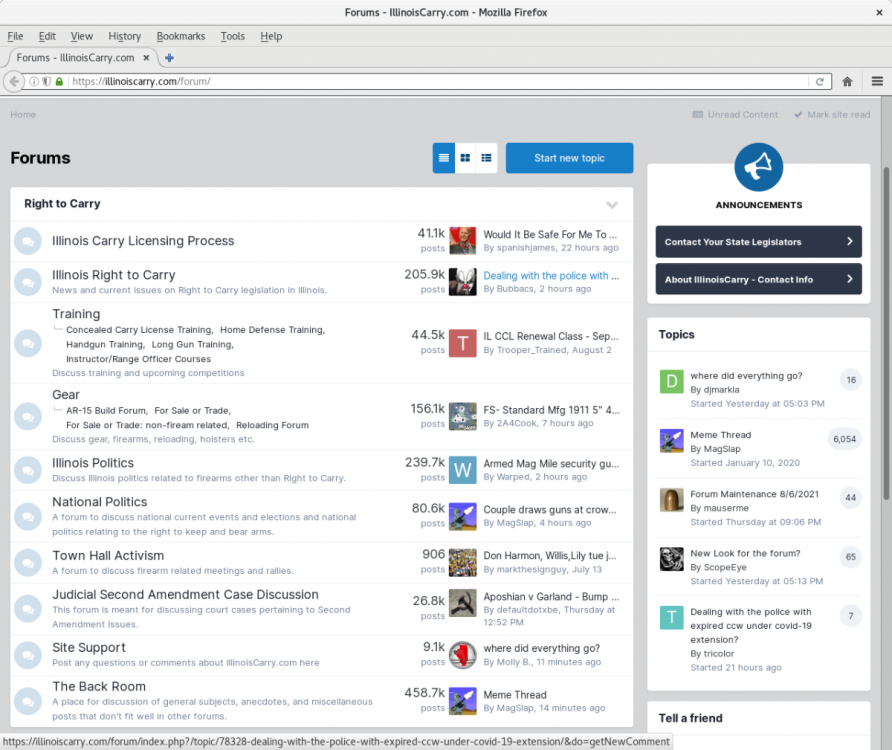Switch forums to fluid list view icon
Viewport: 892px width, 750px height.
(x=486, y=158)
